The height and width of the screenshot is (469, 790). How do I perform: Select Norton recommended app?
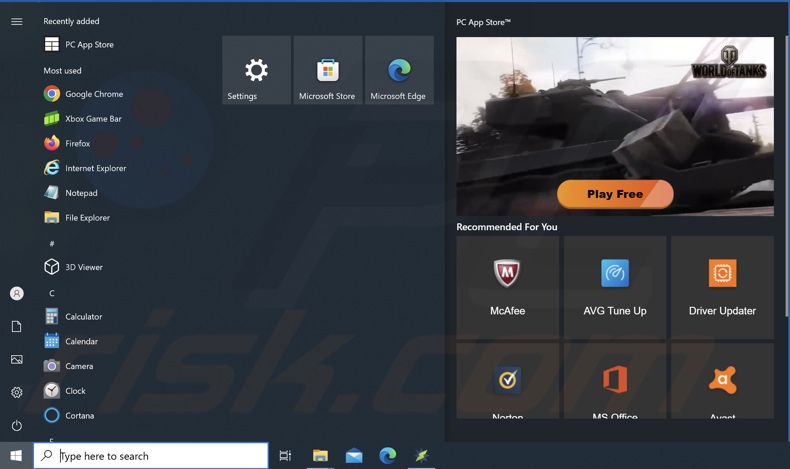click(507, 381)
